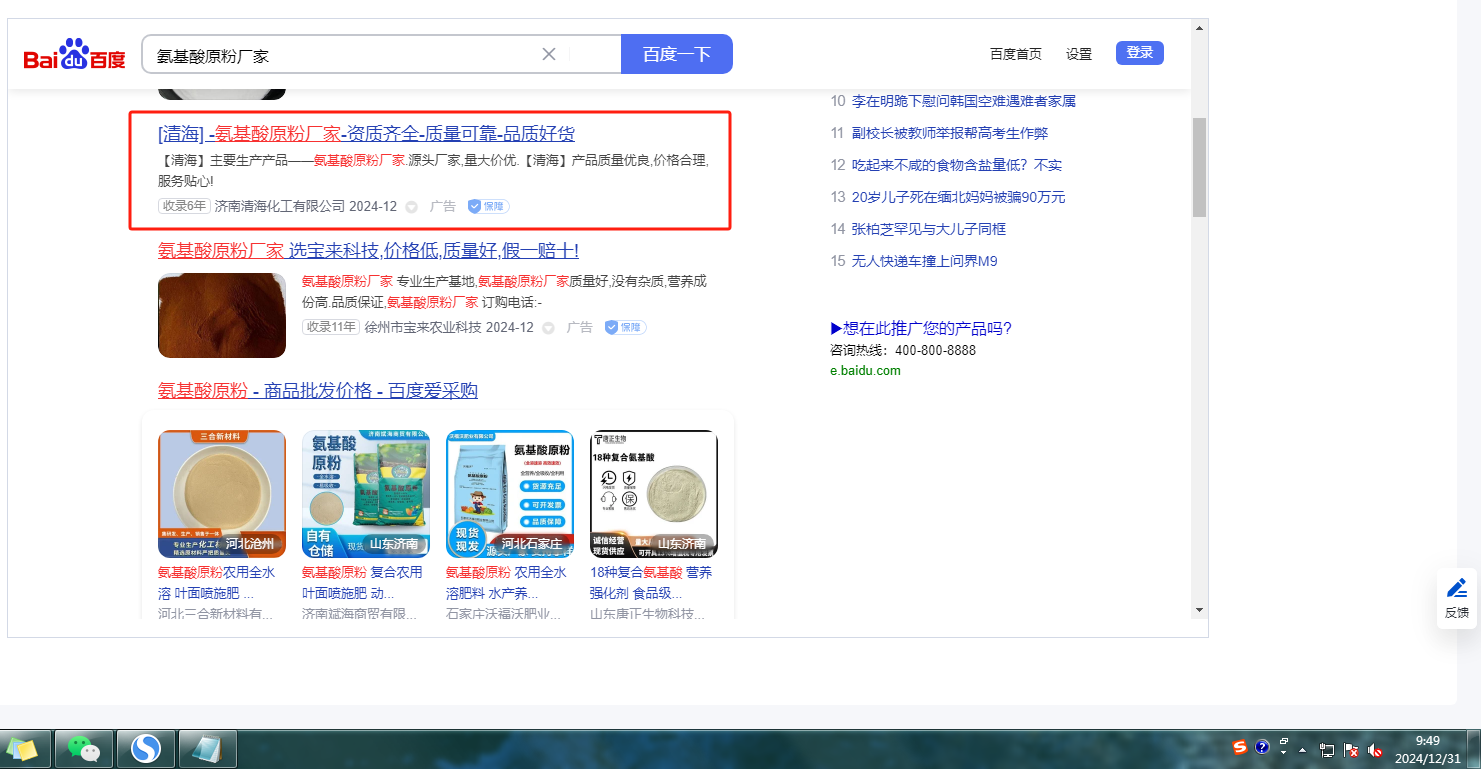Open the 清海 氨基酸原粉厂家 ad result title
The image size is (1481, 769).
366,134
